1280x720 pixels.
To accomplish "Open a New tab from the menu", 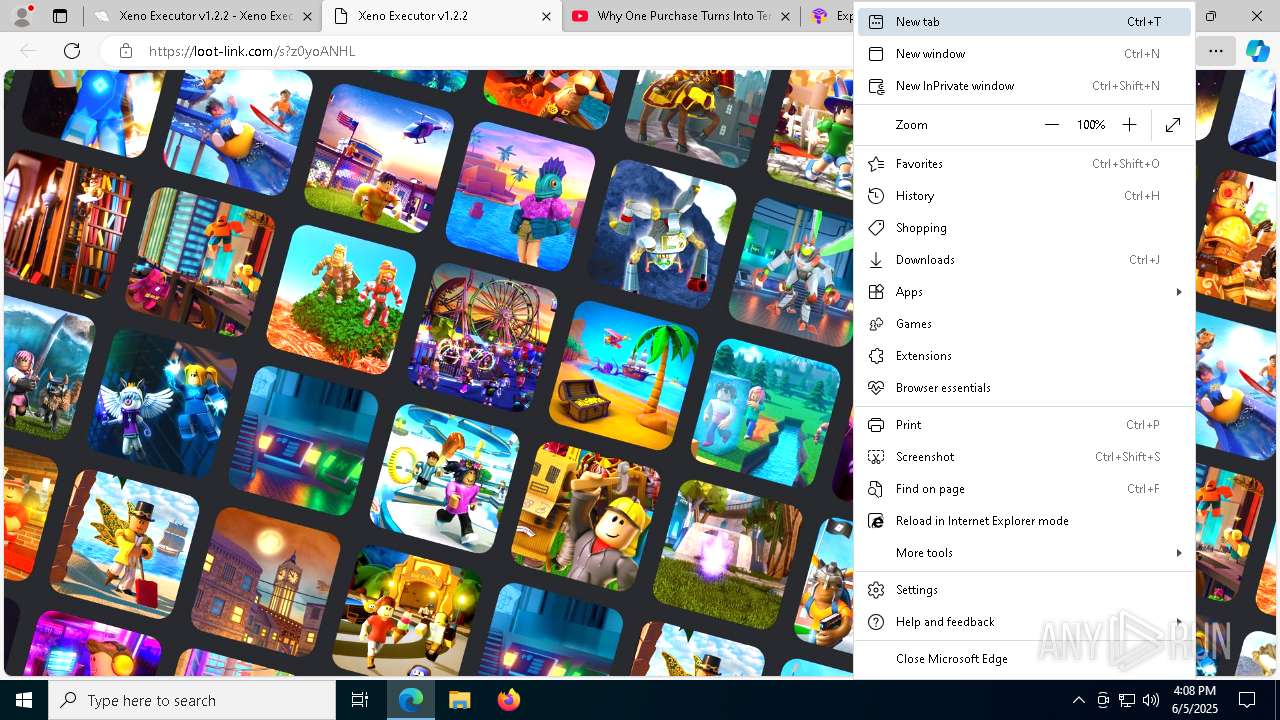I will (x=1025, y=22).
